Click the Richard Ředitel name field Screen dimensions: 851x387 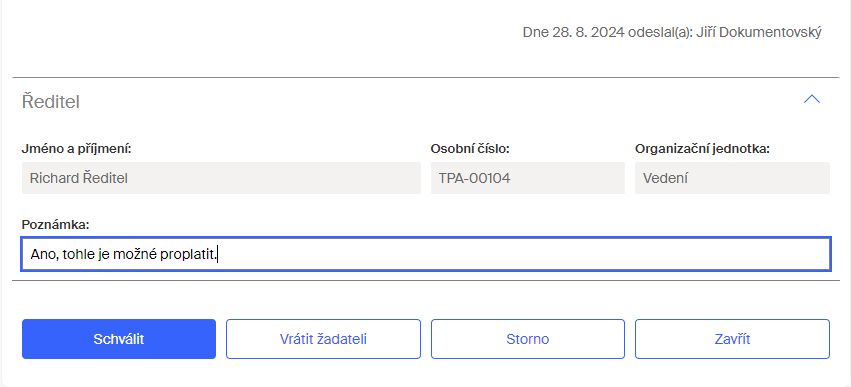221,178
